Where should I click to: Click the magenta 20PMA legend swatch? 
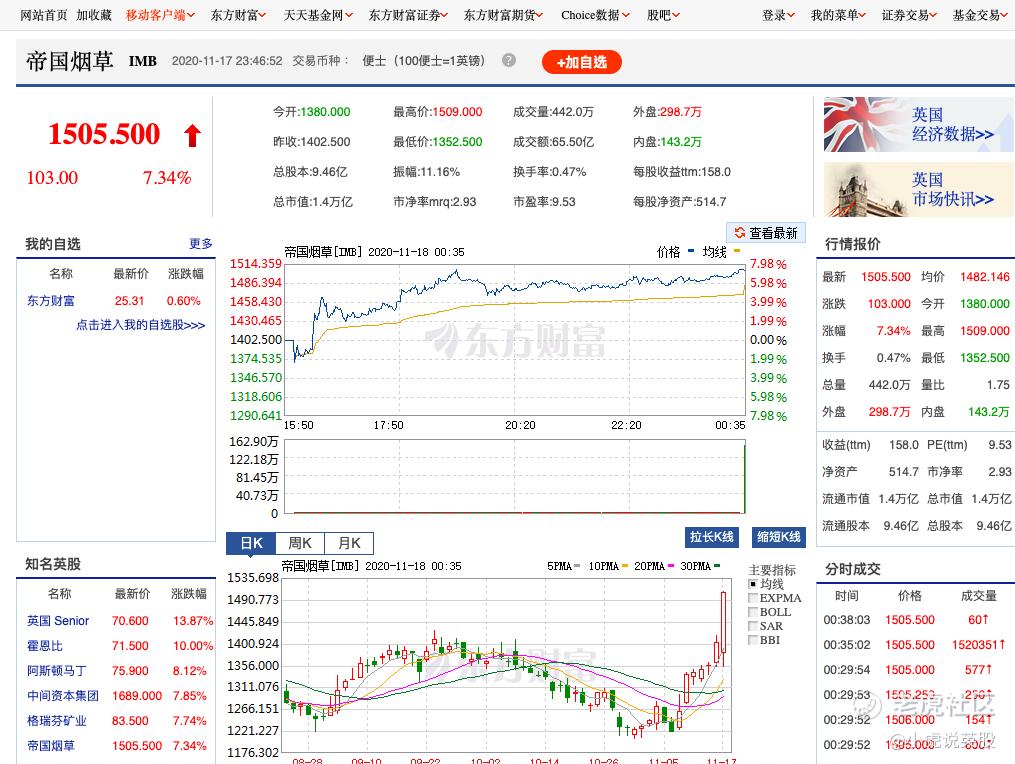coord(671,566)
